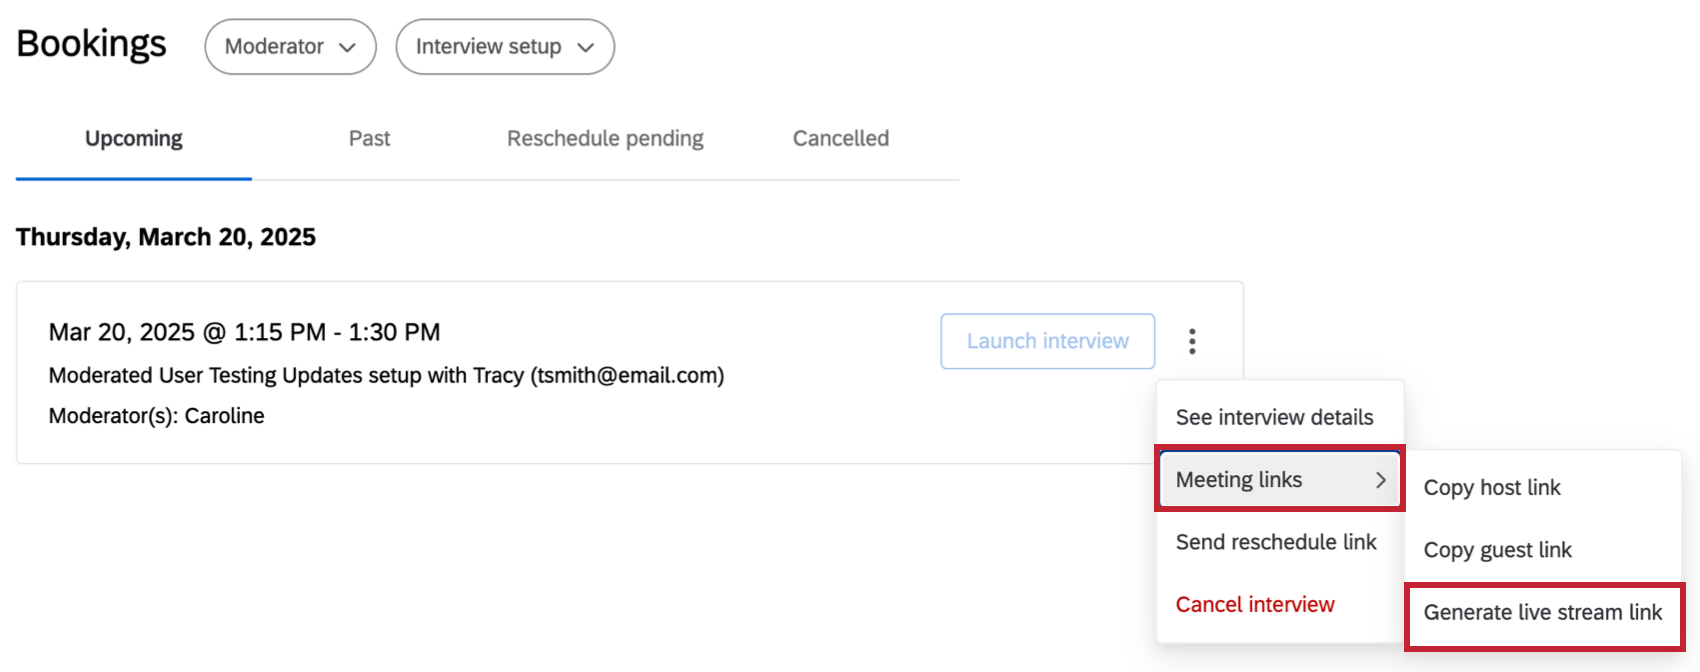The width and height of the screenshot is (1700, 672).
Task: Select See interview details from the menu
Action: tap(1276, 417)
